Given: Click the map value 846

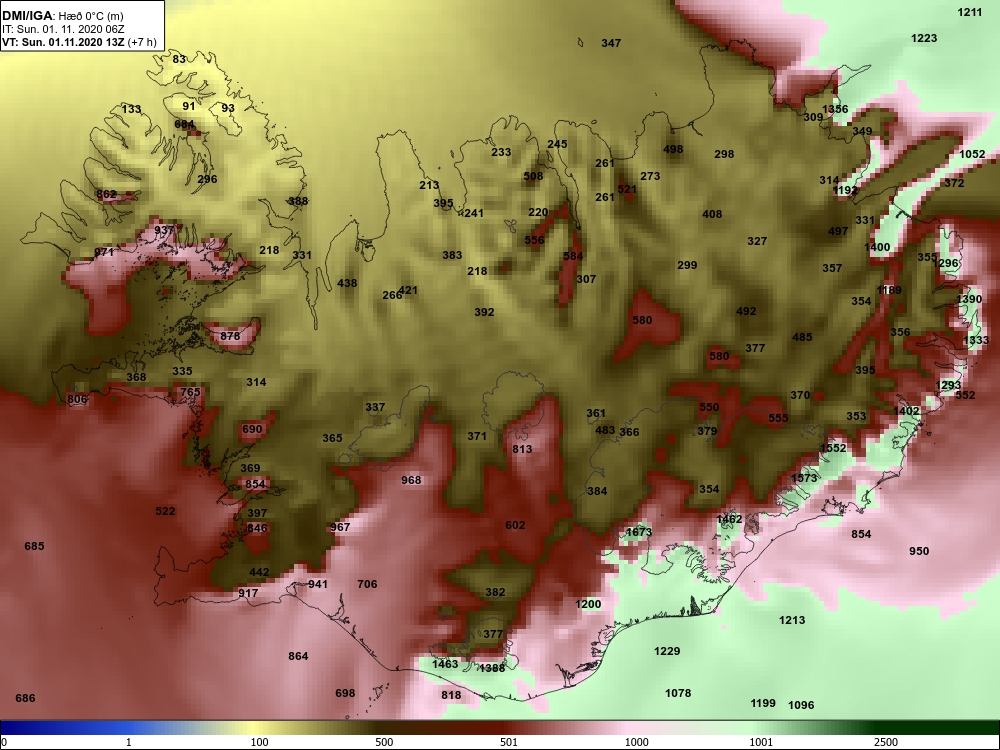Looking at the screenshot, I should [x=257, y=528].
